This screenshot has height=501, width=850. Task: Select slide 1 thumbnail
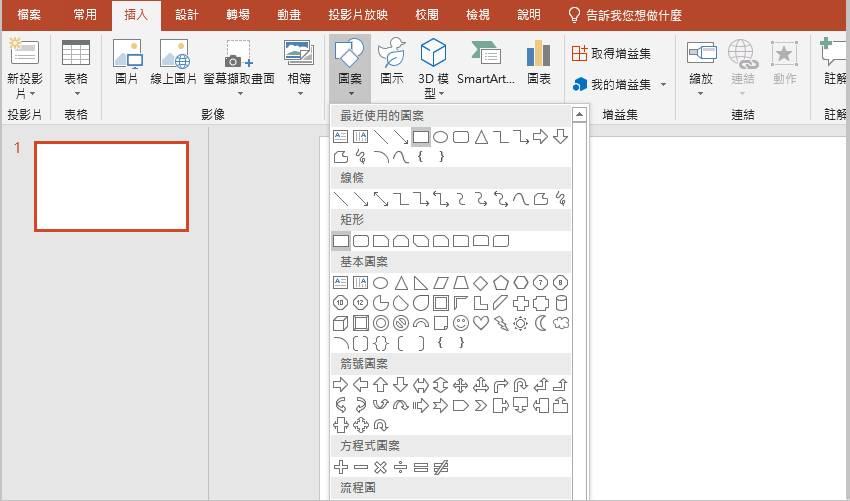click(x=111, y=186)
